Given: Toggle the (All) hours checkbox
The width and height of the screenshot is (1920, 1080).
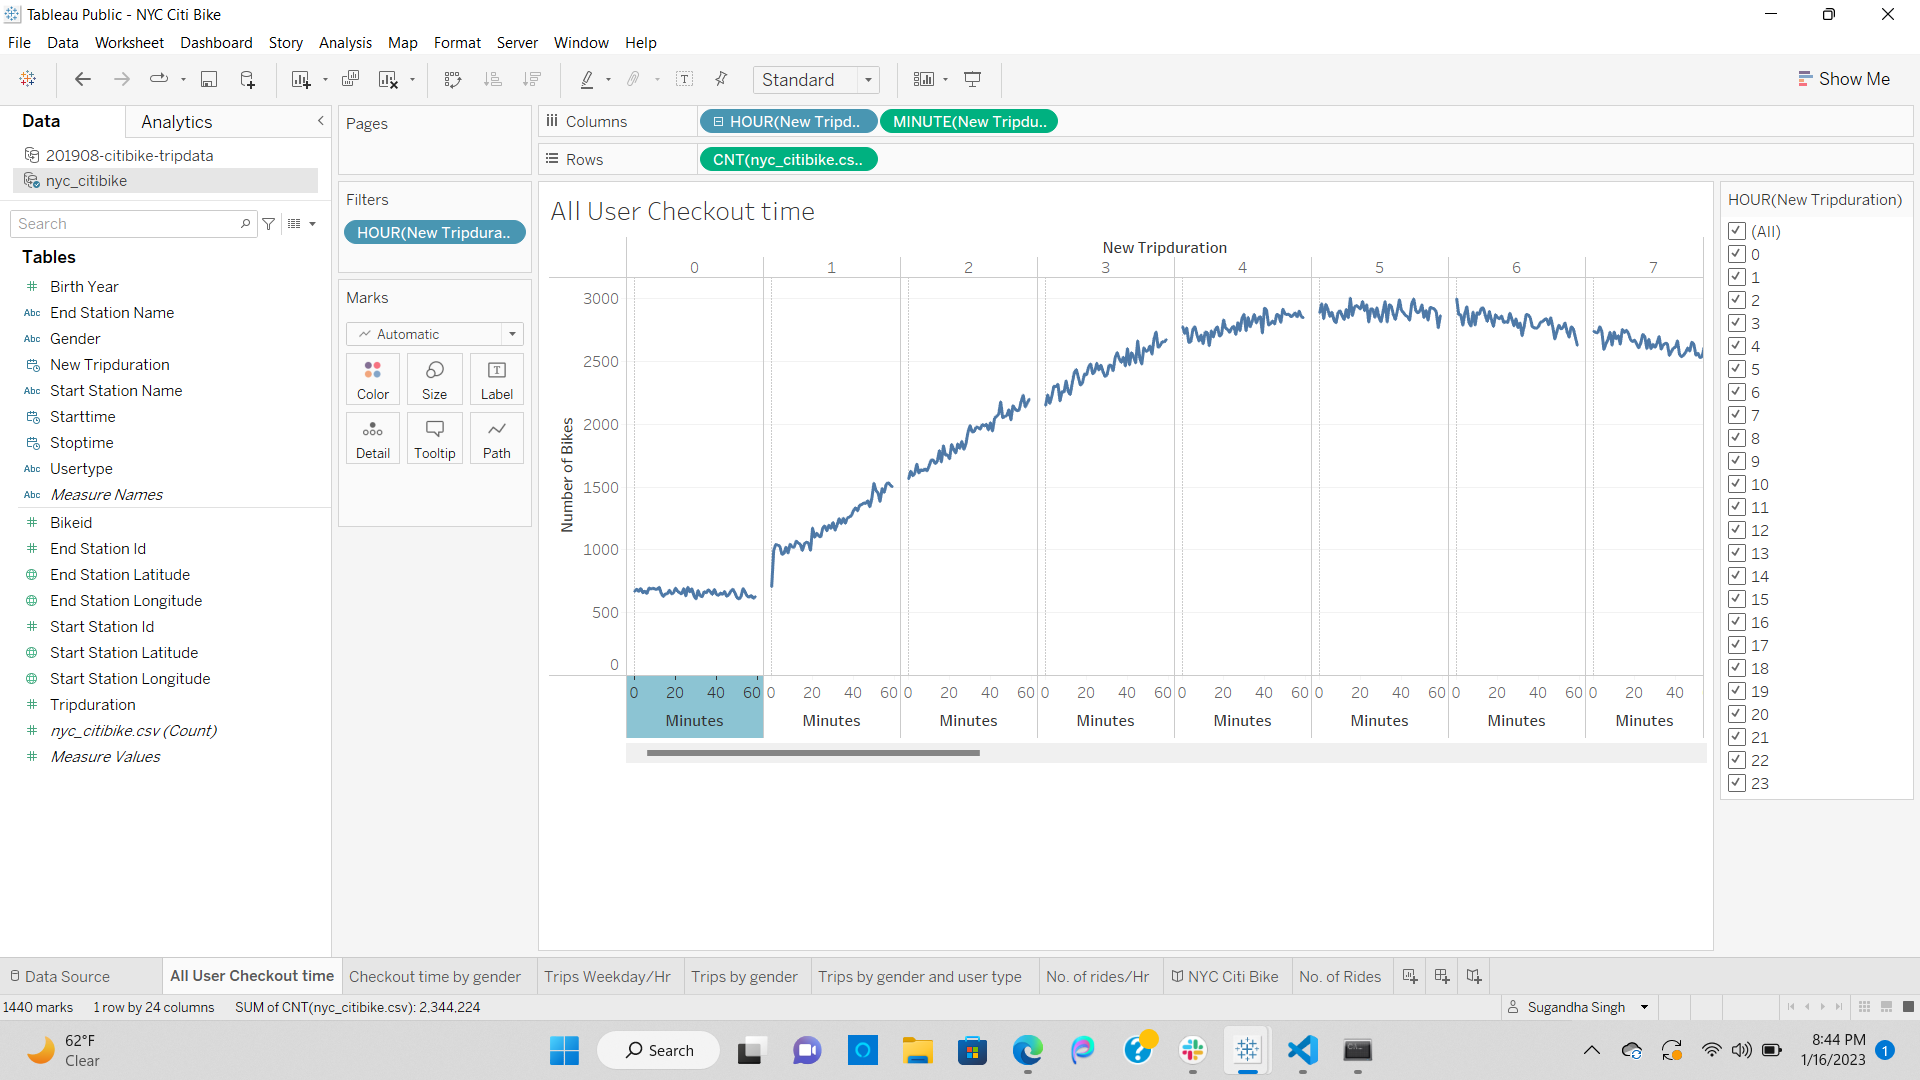Looking at the screenshot, I should (1737, 231).
